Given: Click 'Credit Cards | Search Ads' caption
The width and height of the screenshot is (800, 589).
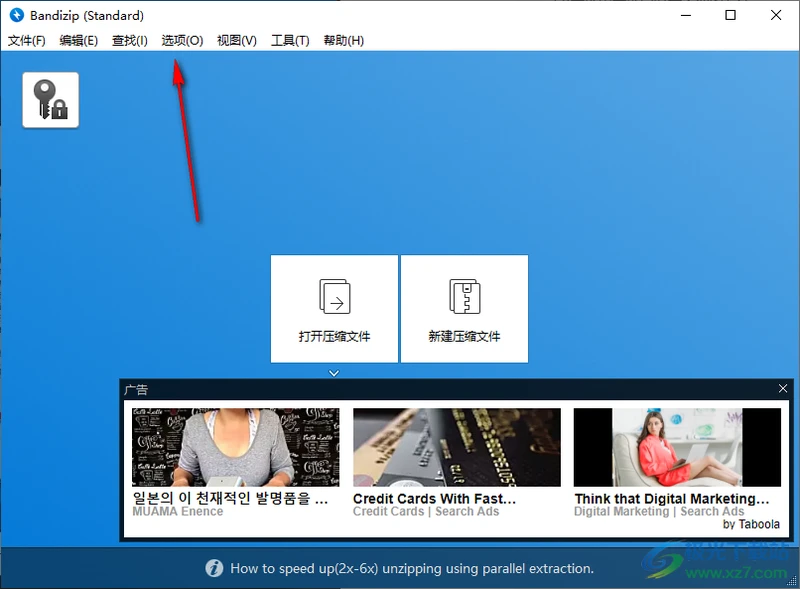Looking at the screenshot, I should coord(426,511).
